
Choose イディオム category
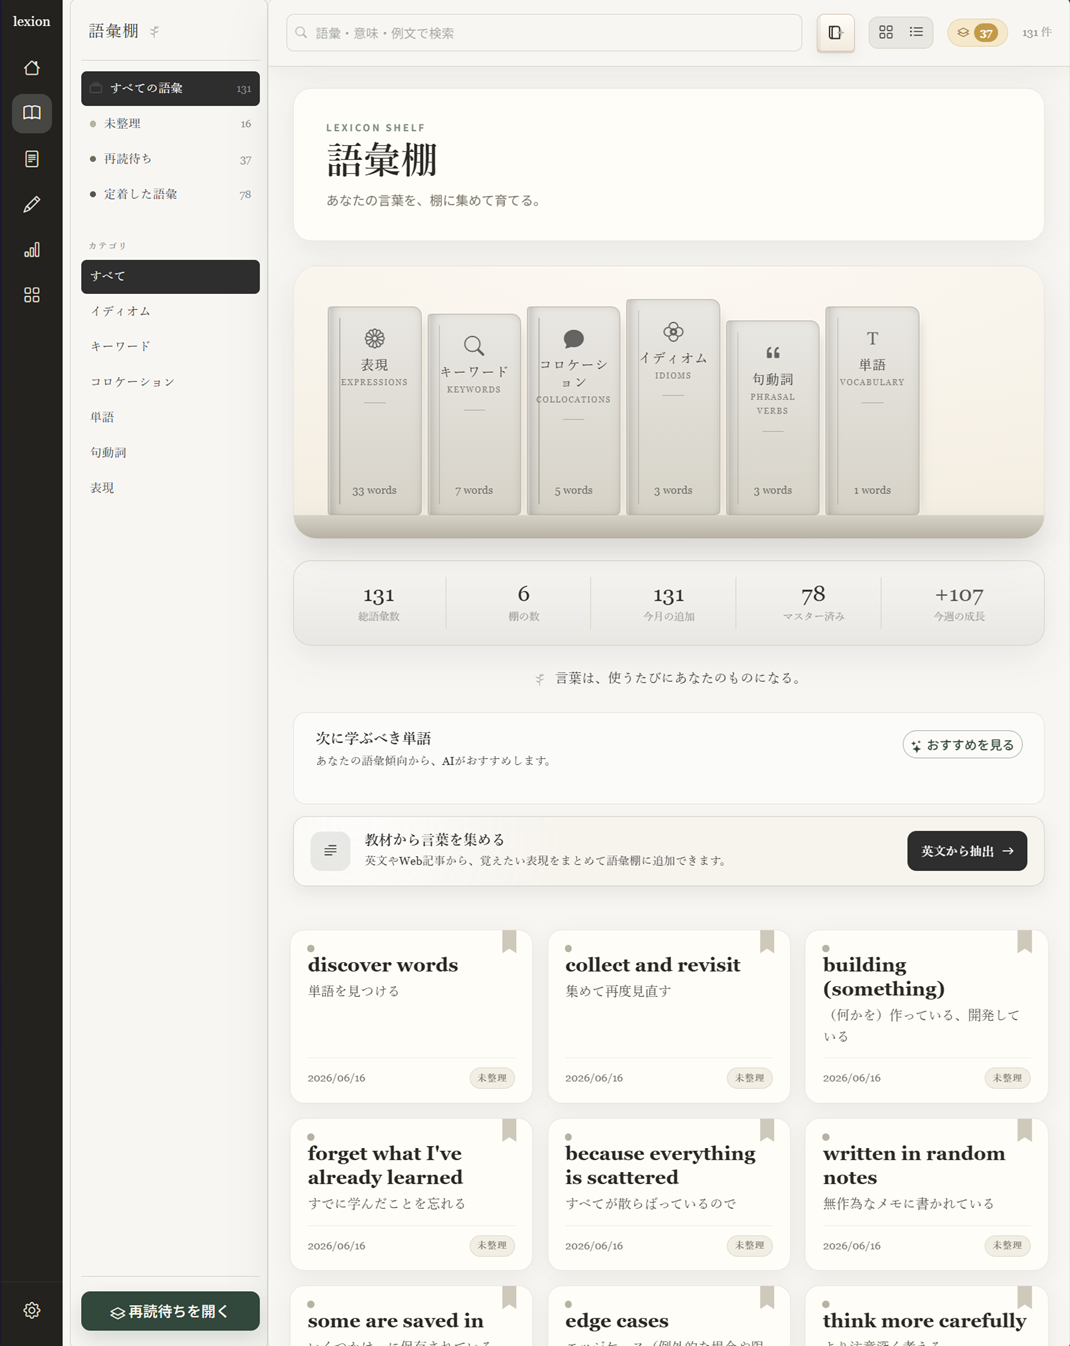pyautogui.click(x=170, y=311)
